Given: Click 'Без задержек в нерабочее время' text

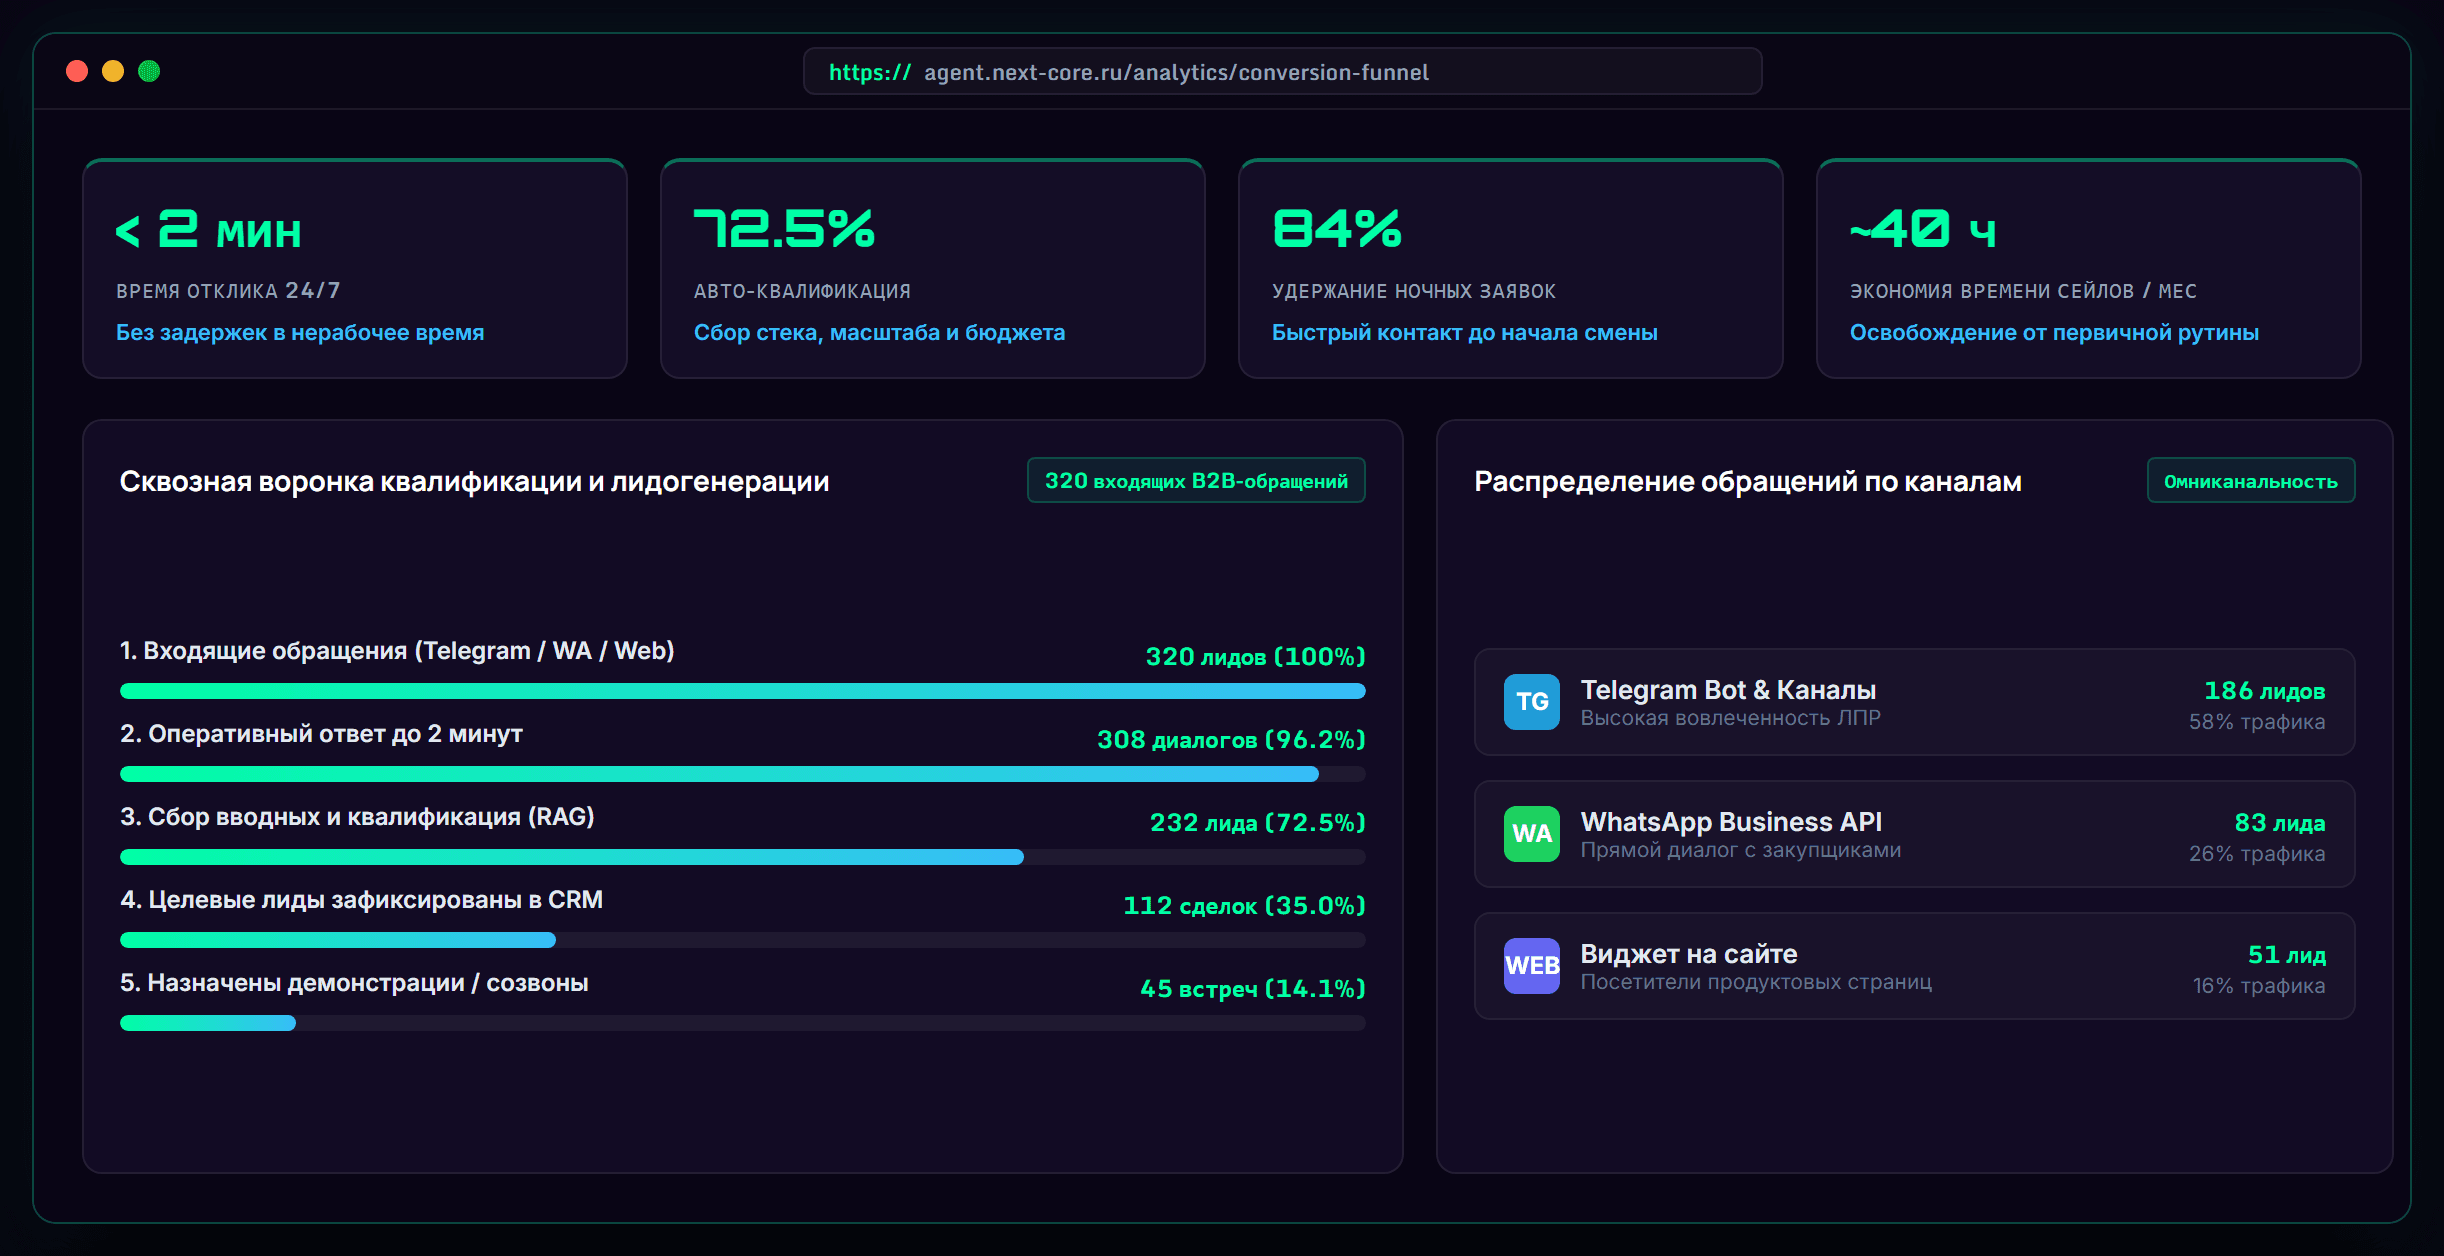Looking at the screenshot, I should [300, 332].
